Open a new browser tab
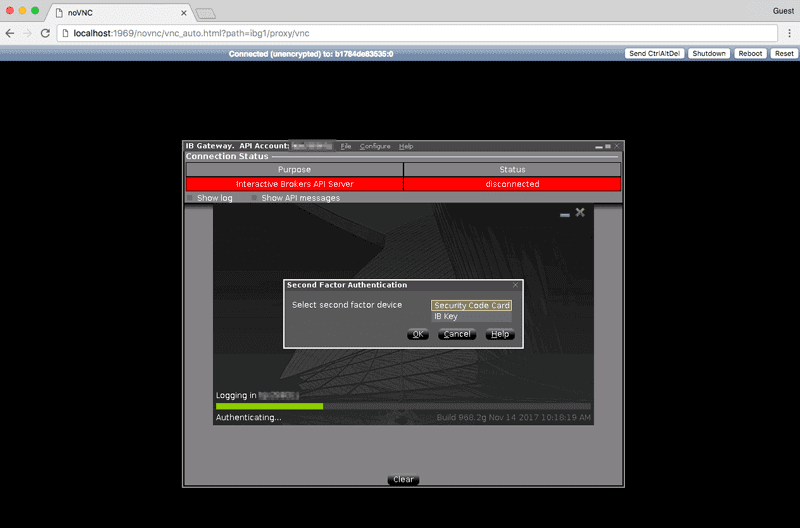 point(206,13)
